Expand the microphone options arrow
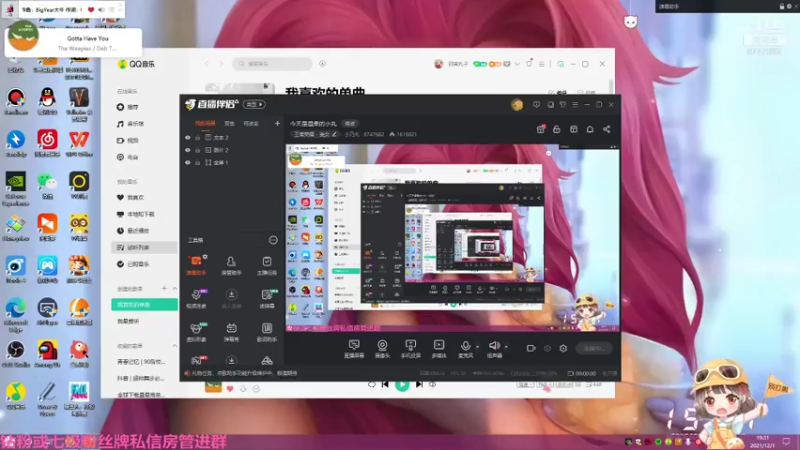The image size is (800, 450). (x=478, y=347)
